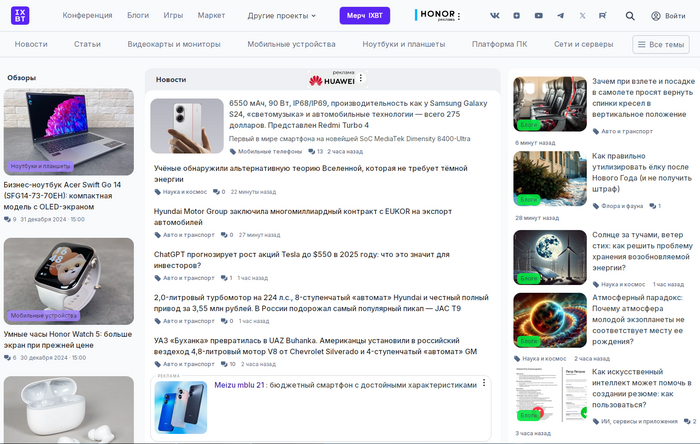
Task: Open three-dot menu on Meizu ad
Action: (484, 383)
